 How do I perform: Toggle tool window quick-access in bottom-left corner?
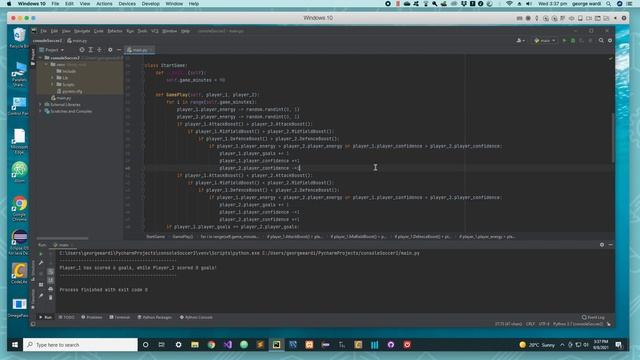[33, 324]
